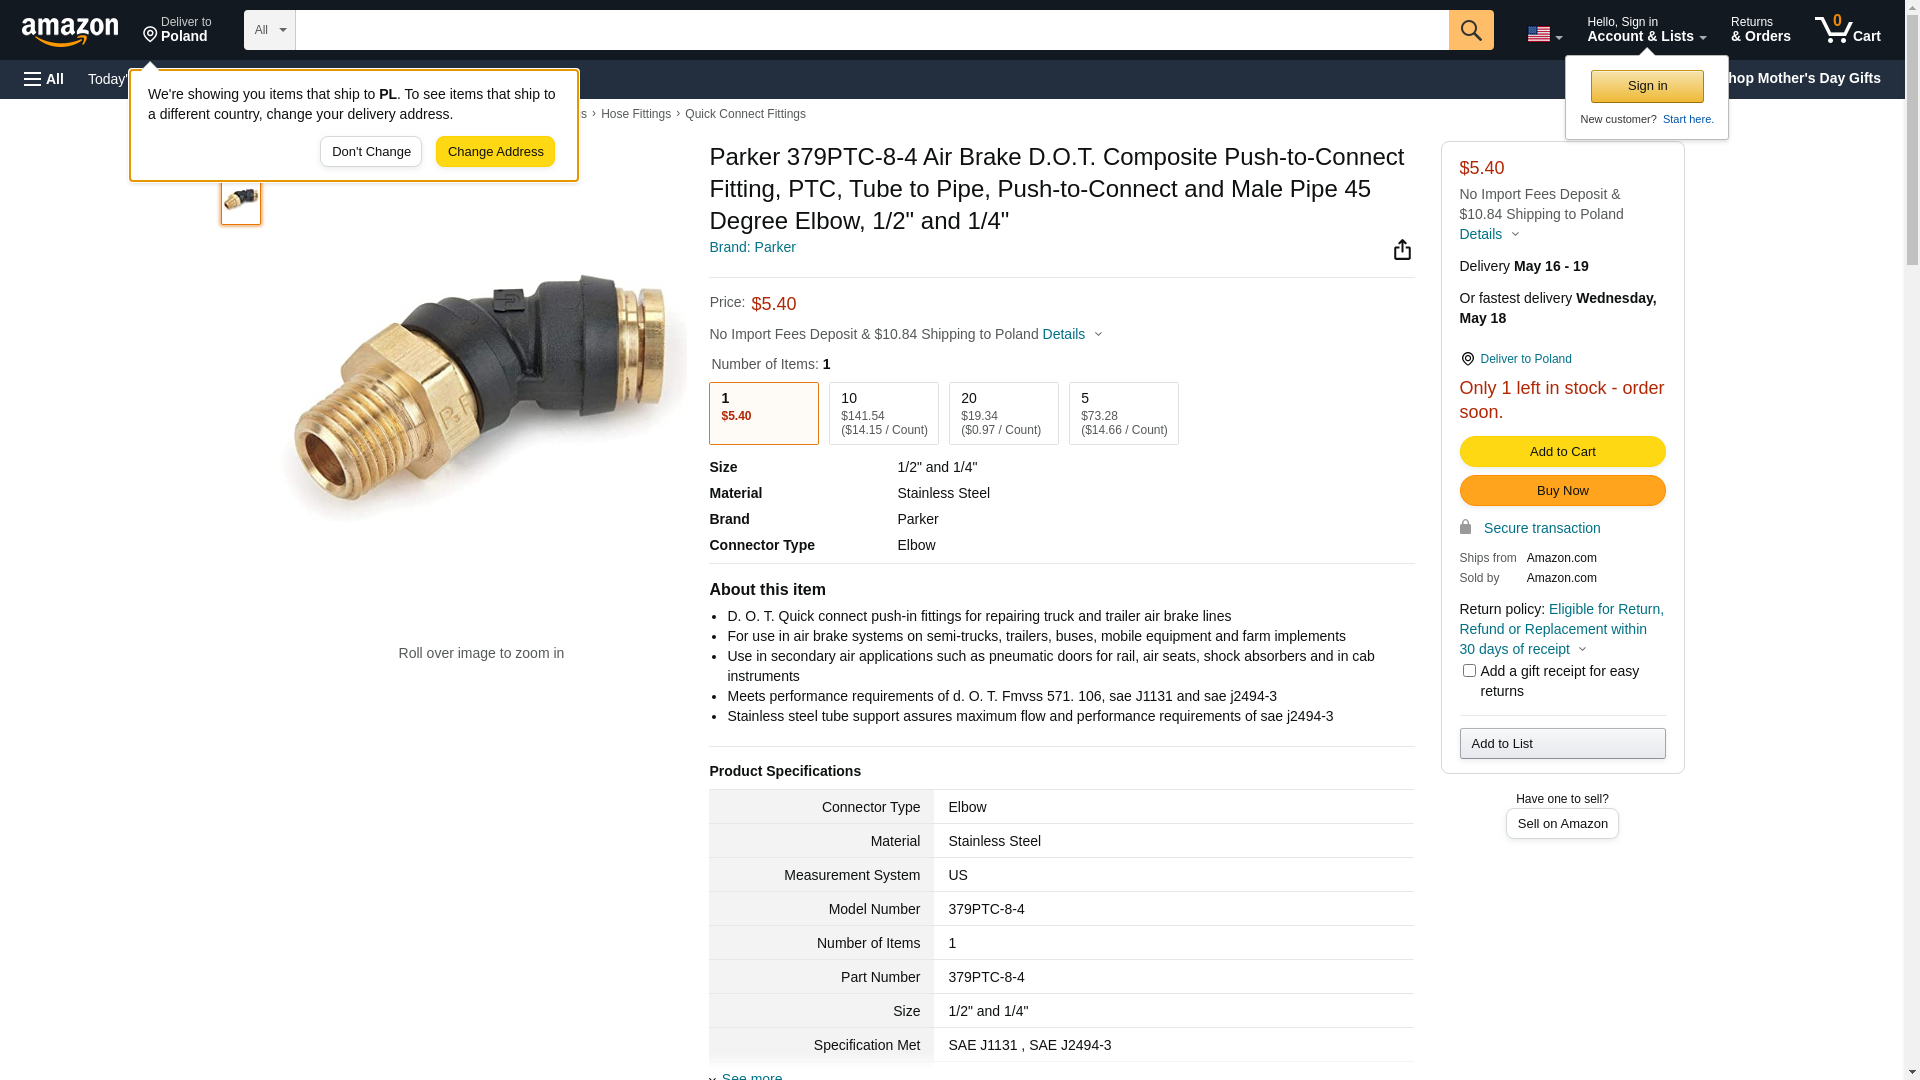This screenshot has width=1920, height=1080.
Task: Open the All hamburger menu
Action: point(44,79)
